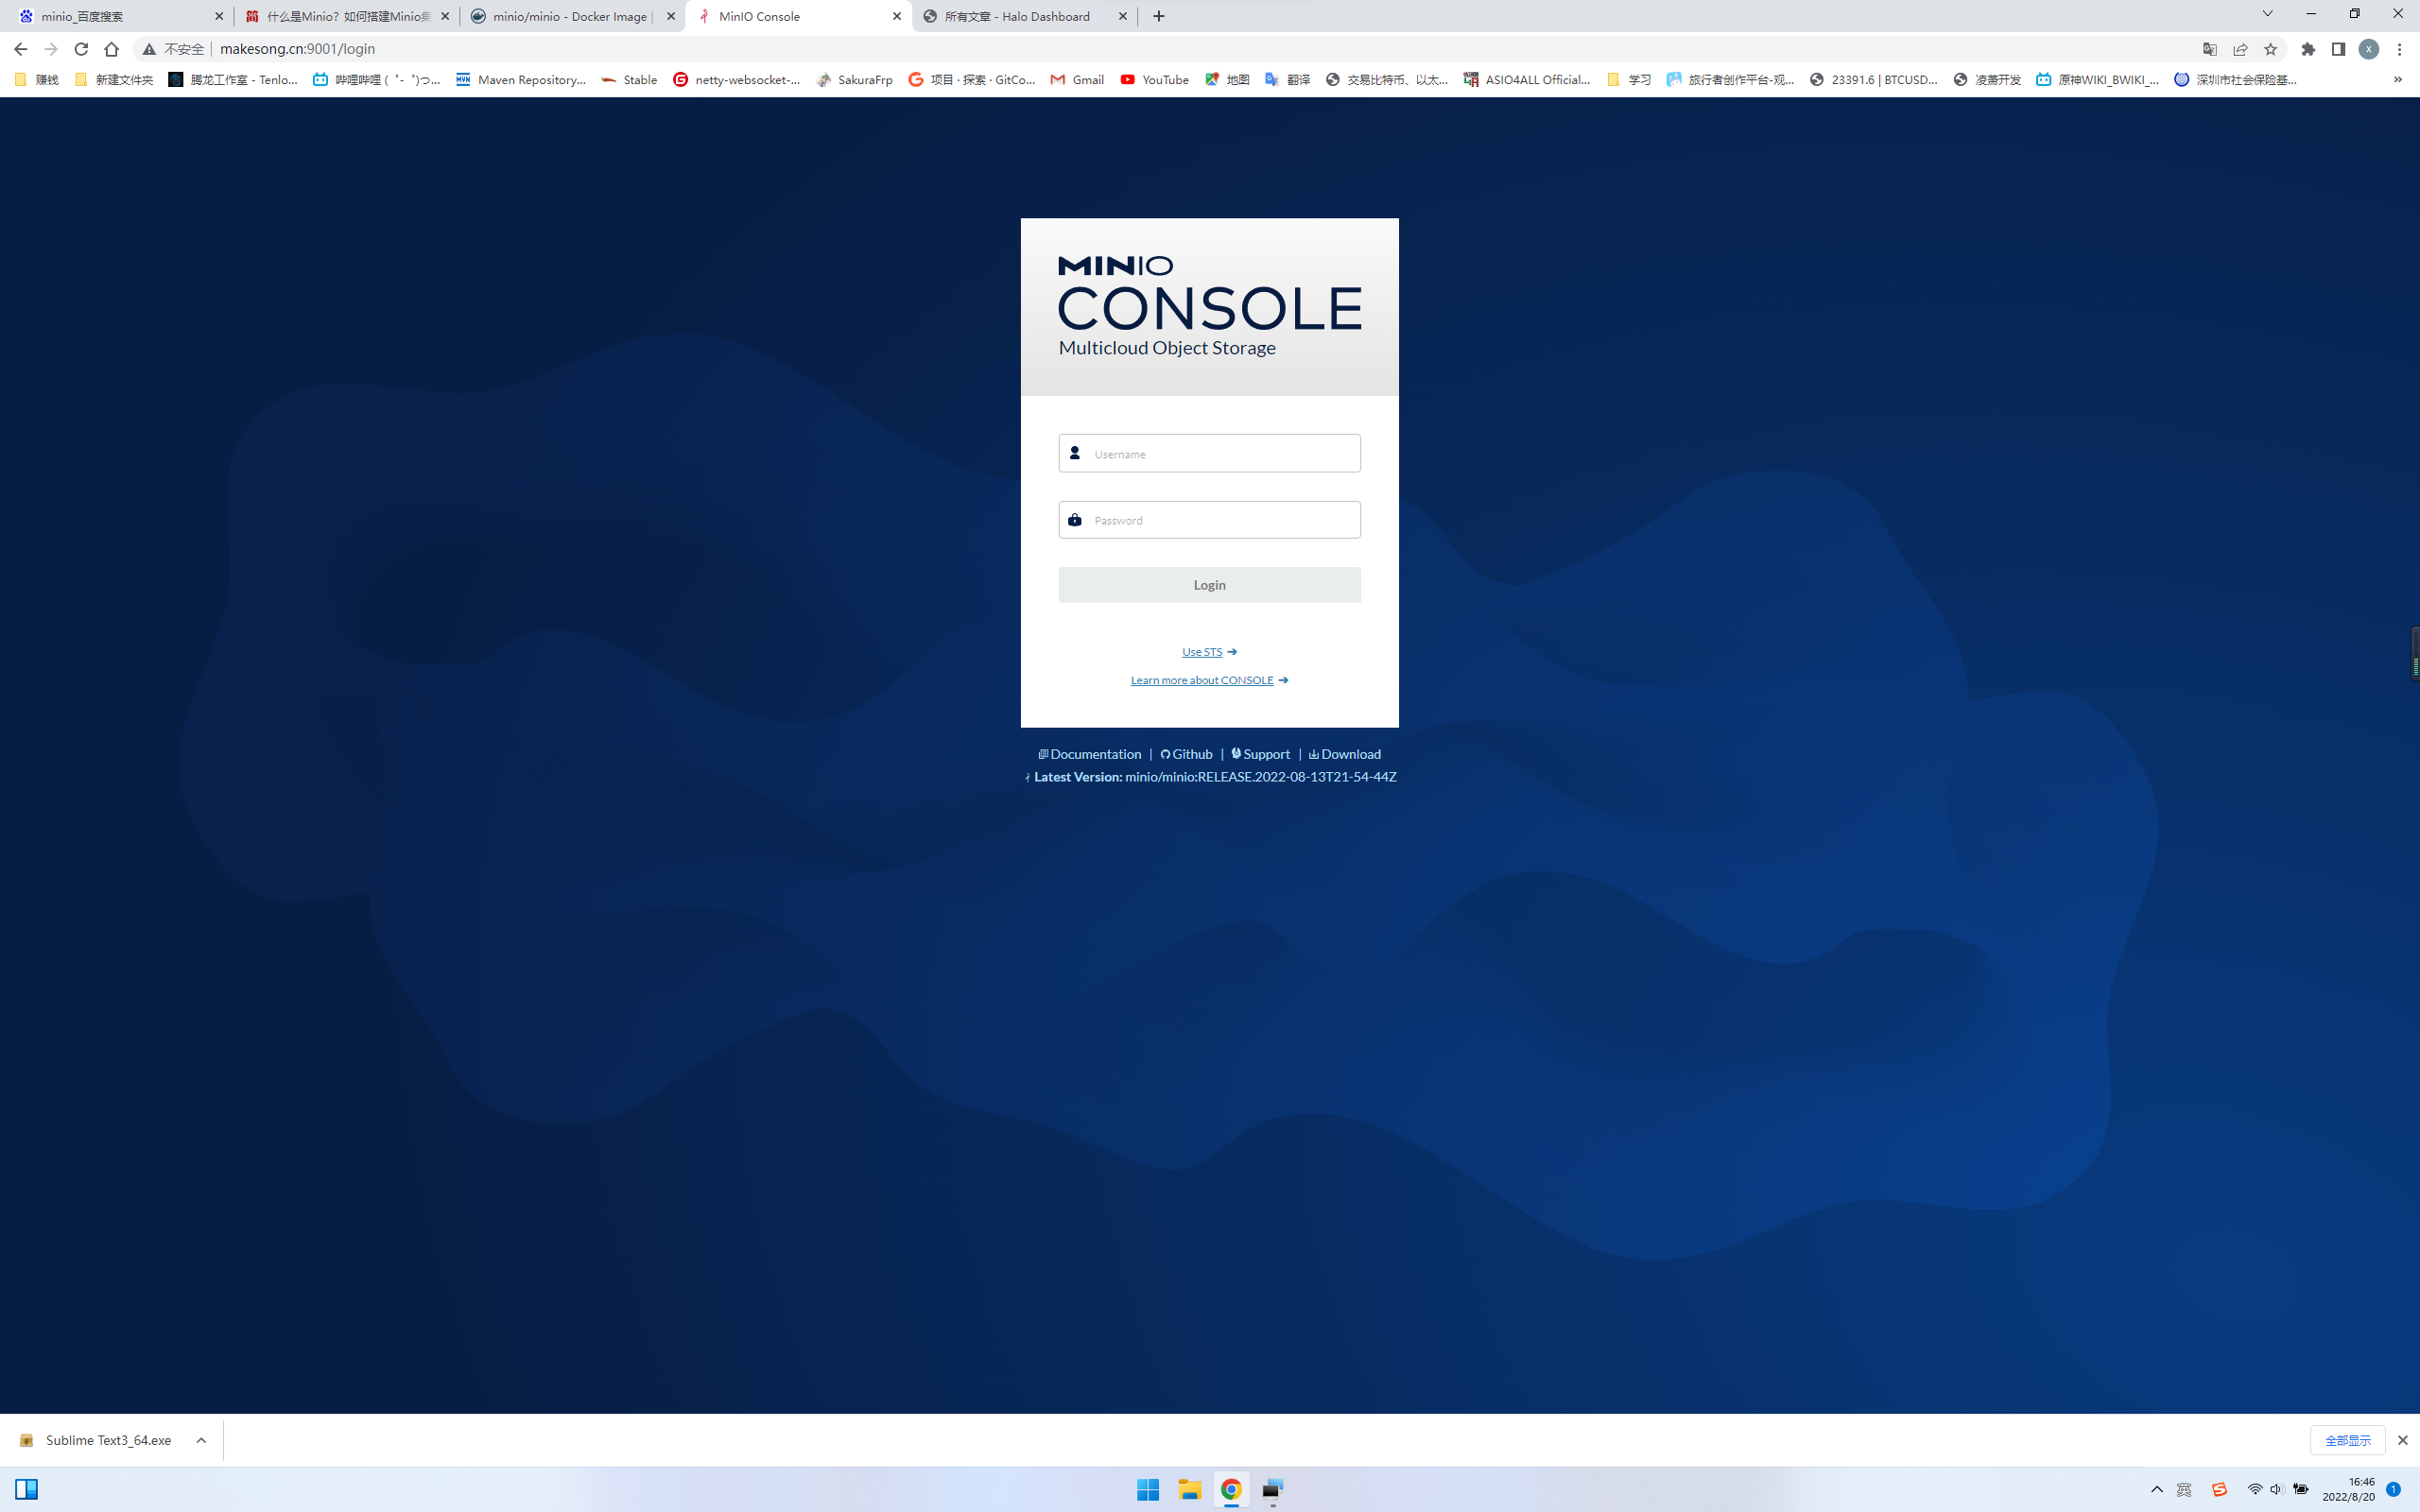Click the 全部显示 downloads button
The image size is (2420, 1512).
coord(2347,1440)
